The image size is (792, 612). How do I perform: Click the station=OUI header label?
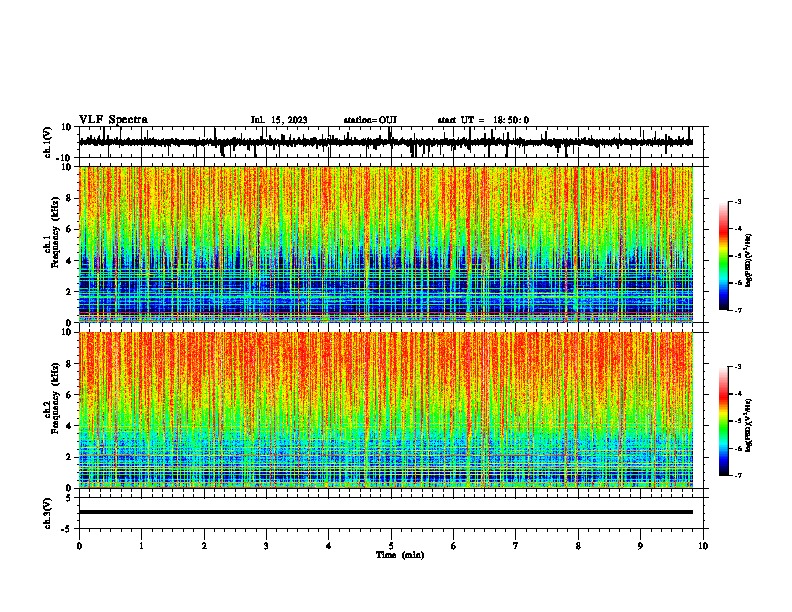click(370, 120)
